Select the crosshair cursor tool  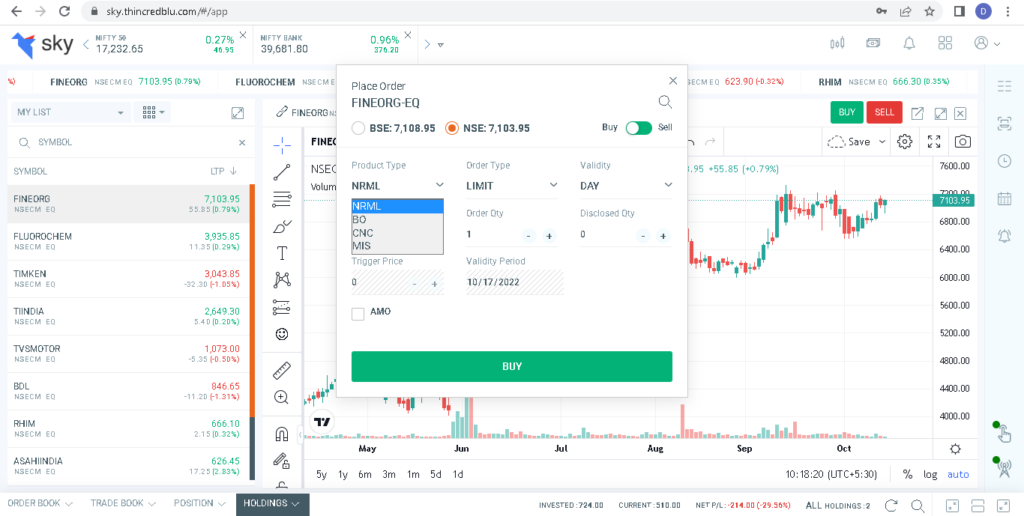[x=282, y=145]
